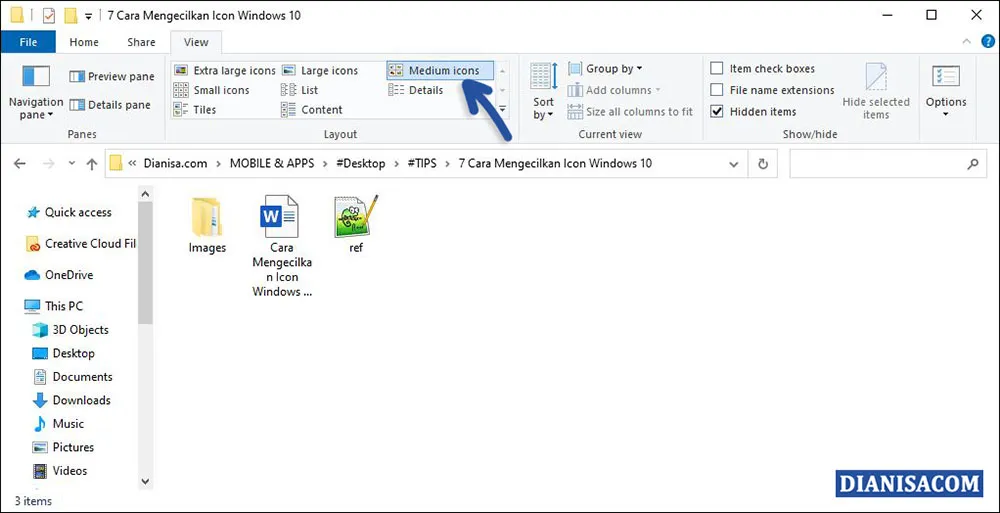1000x513 pixels.
Task: Expand the Layout gallery more arrow
Action: coord(503,110)
